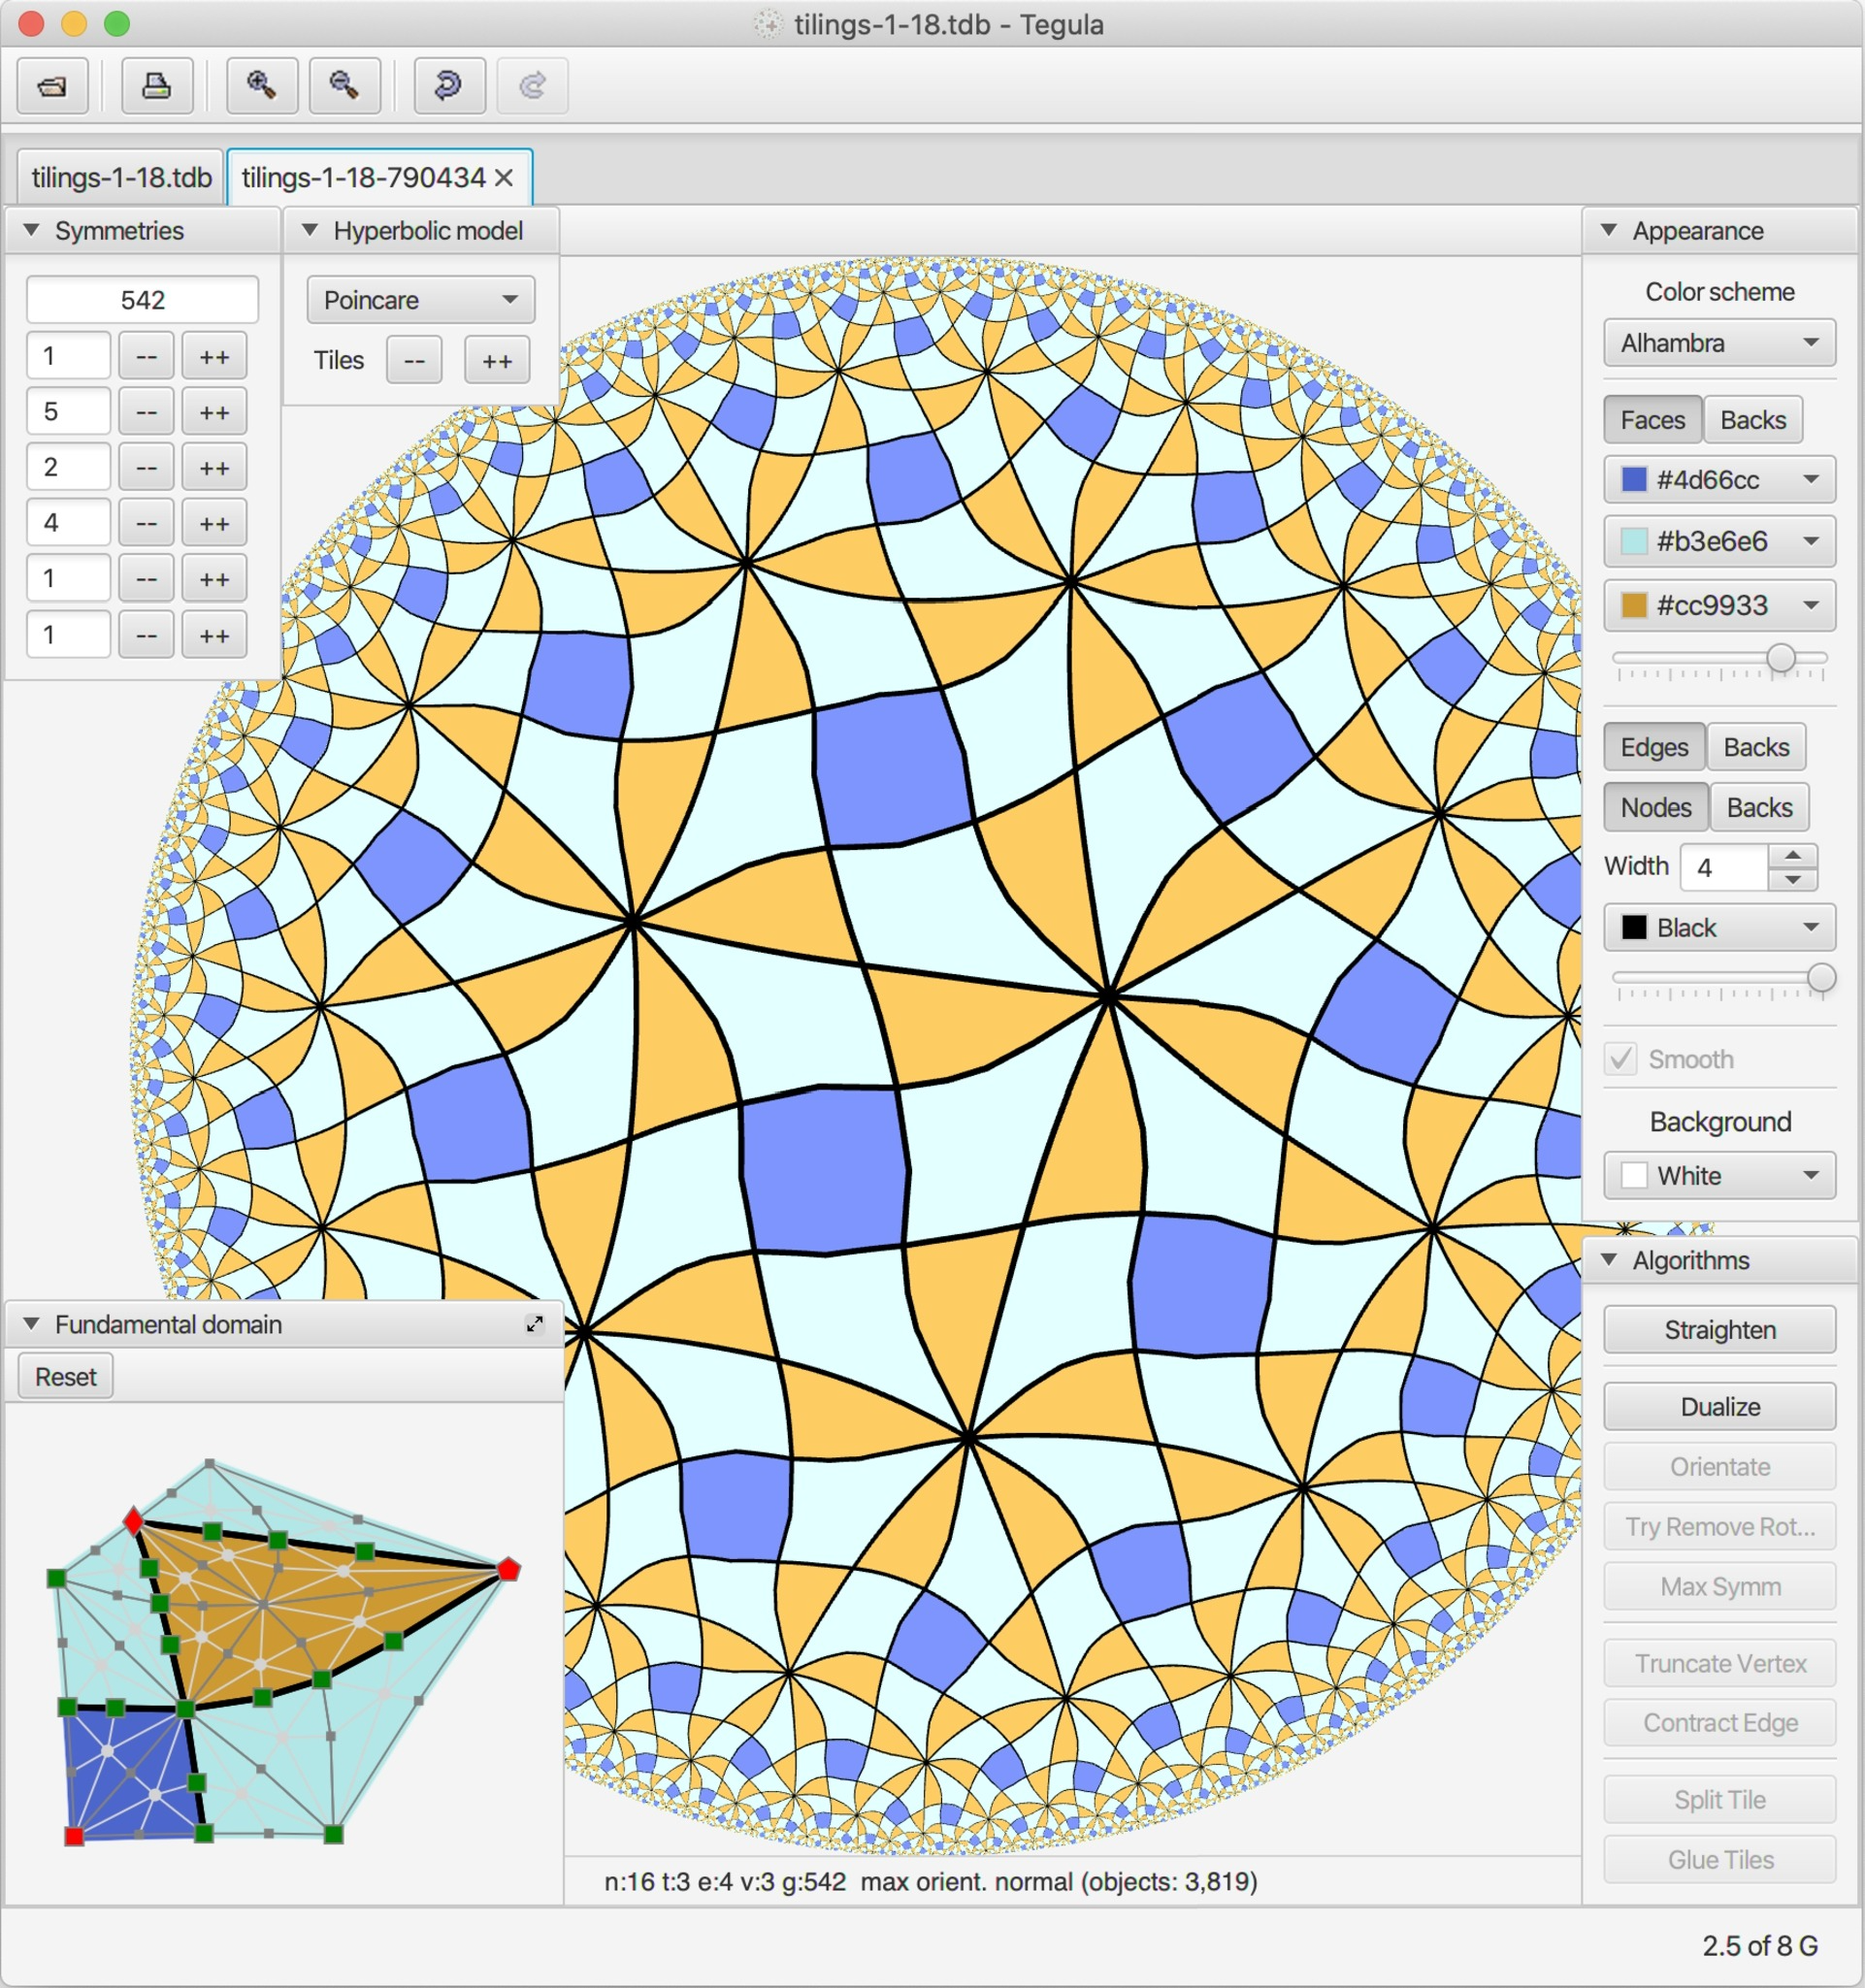Increase the edge Width stepper
1865x1988 pixels.
[x=1793, y=856]
